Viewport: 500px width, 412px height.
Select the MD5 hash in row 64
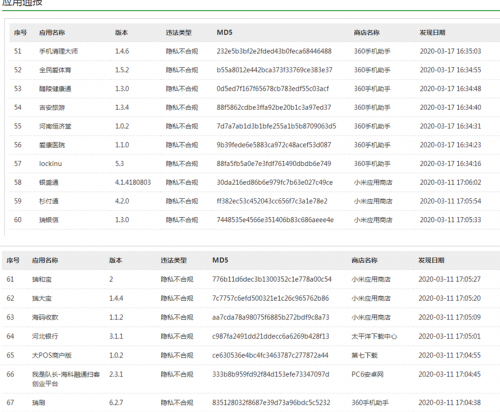pos(271,336)
